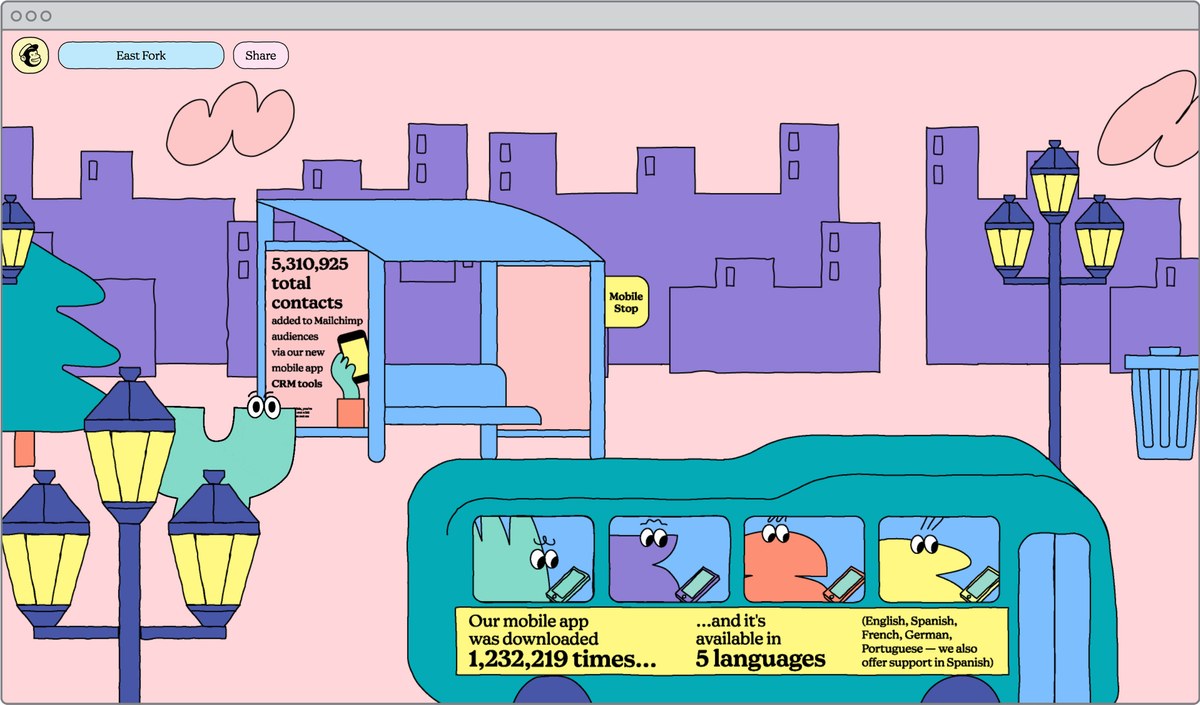Click the green character in first bus window
Viewport: 1200px width, 705px height.
click(520, 561)
